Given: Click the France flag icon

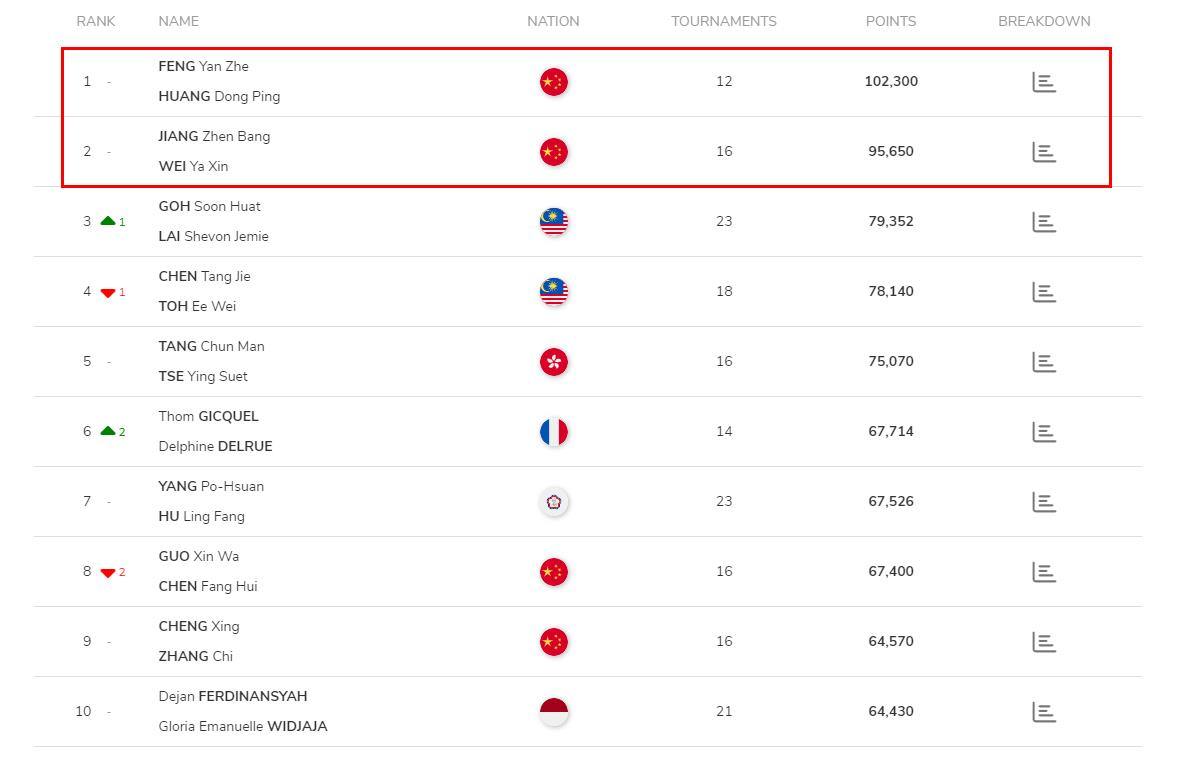Looking at the screenshot, I should click(x=554, y=432).
